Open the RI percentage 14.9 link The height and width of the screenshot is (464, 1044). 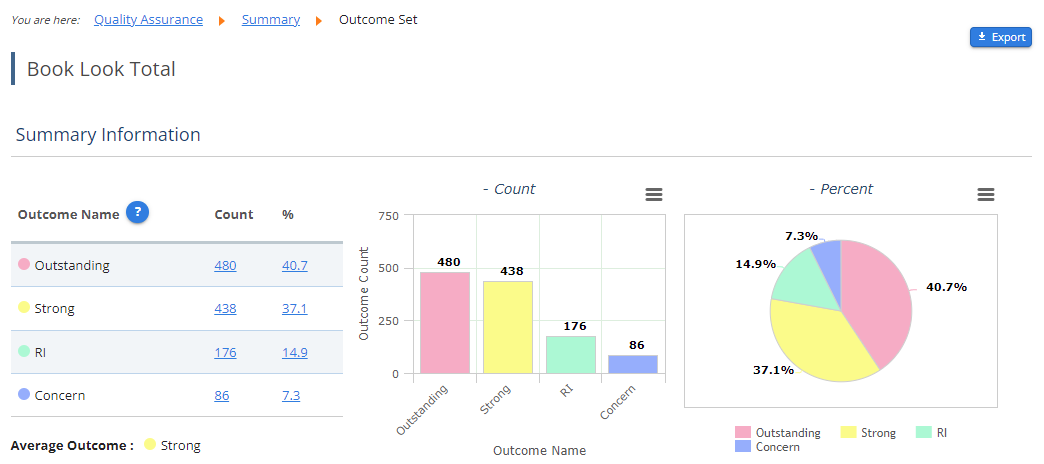click(x=295, y=352)
